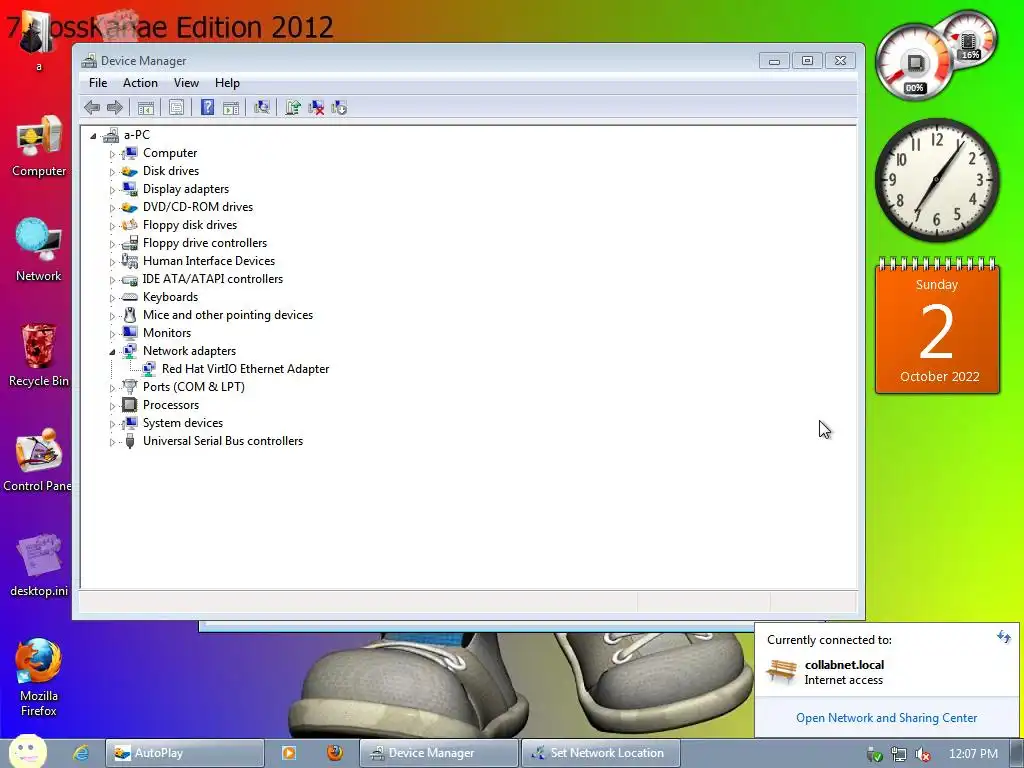
Task: Switch to Set Network Location taskbar button
Action: click(x=601, y=753)
